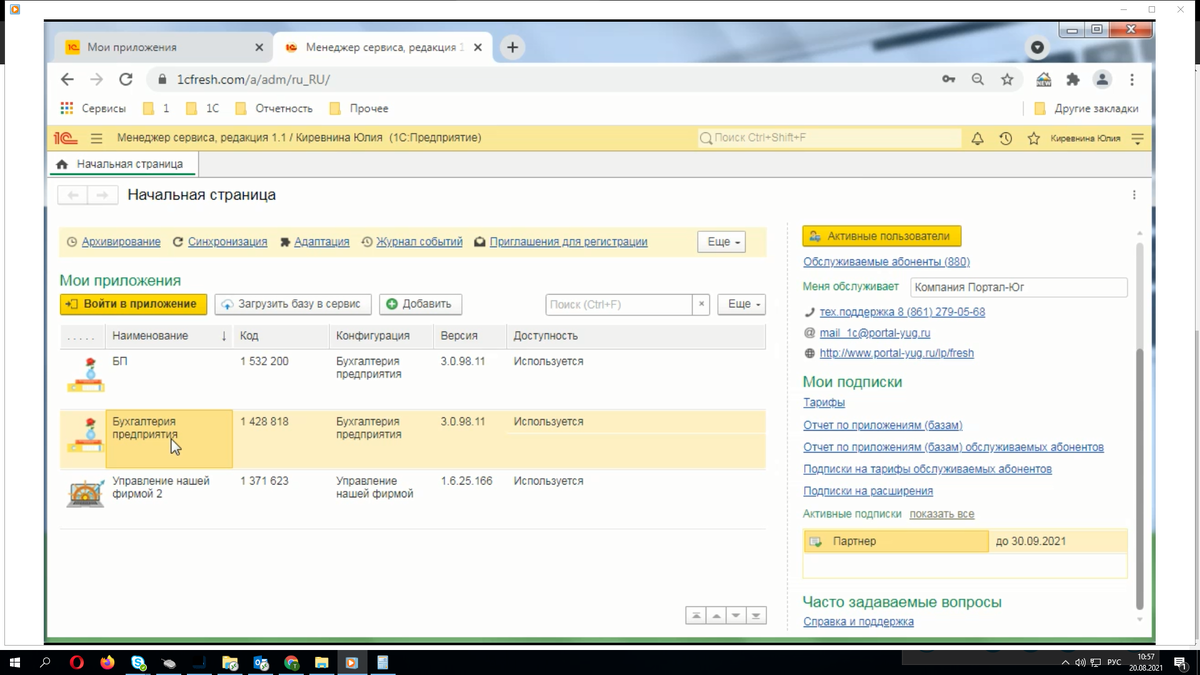Open the saved passwords key icon

(948, 79)
